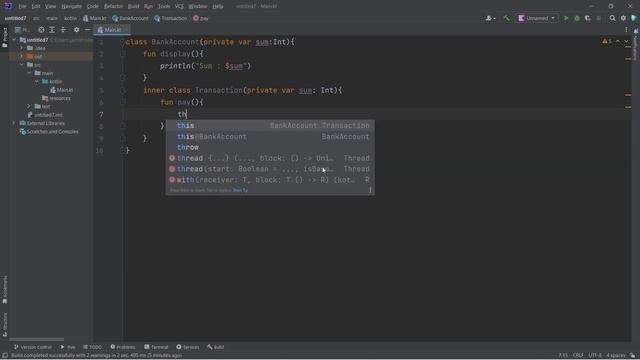This screenshot has height=360, width=640.
Task: Click the Notifications side stripe button
Action: pos(636,45)
